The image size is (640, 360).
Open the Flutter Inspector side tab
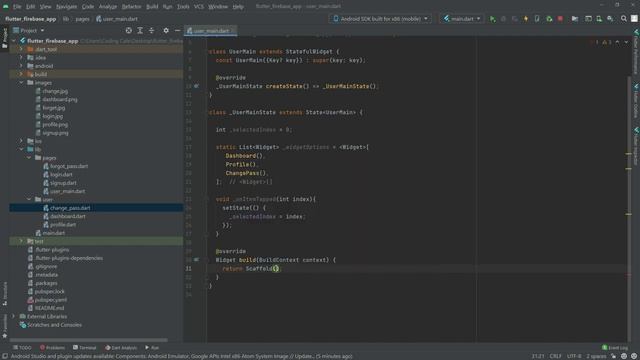pyautogui.click(x=636, y=146)
